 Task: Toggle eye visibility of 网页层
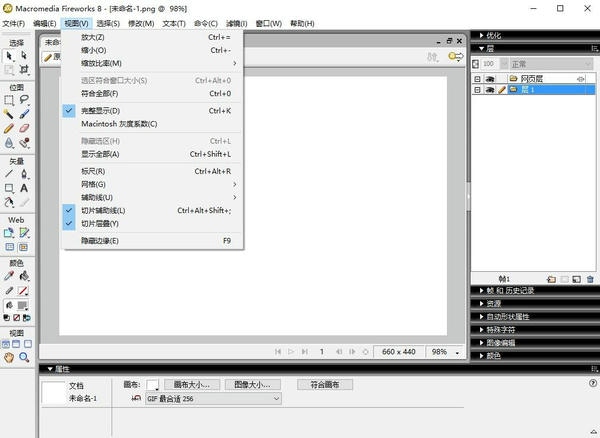tap(490, 79)
